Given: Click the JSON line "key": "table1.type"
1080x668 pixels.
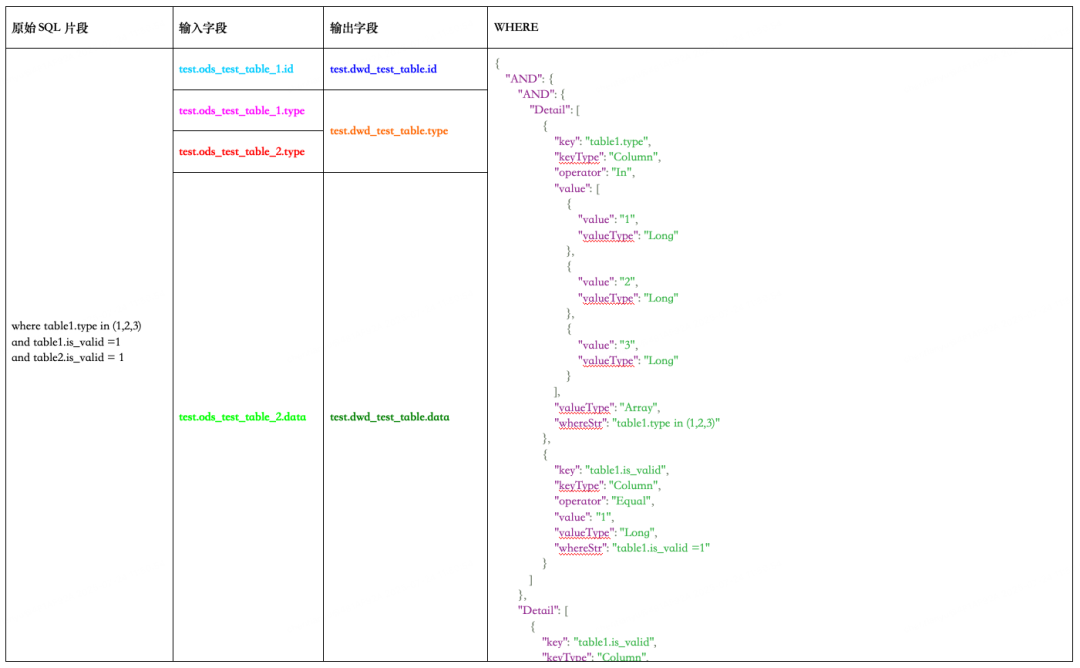Looking at the screenshot, I should point(603,141).
